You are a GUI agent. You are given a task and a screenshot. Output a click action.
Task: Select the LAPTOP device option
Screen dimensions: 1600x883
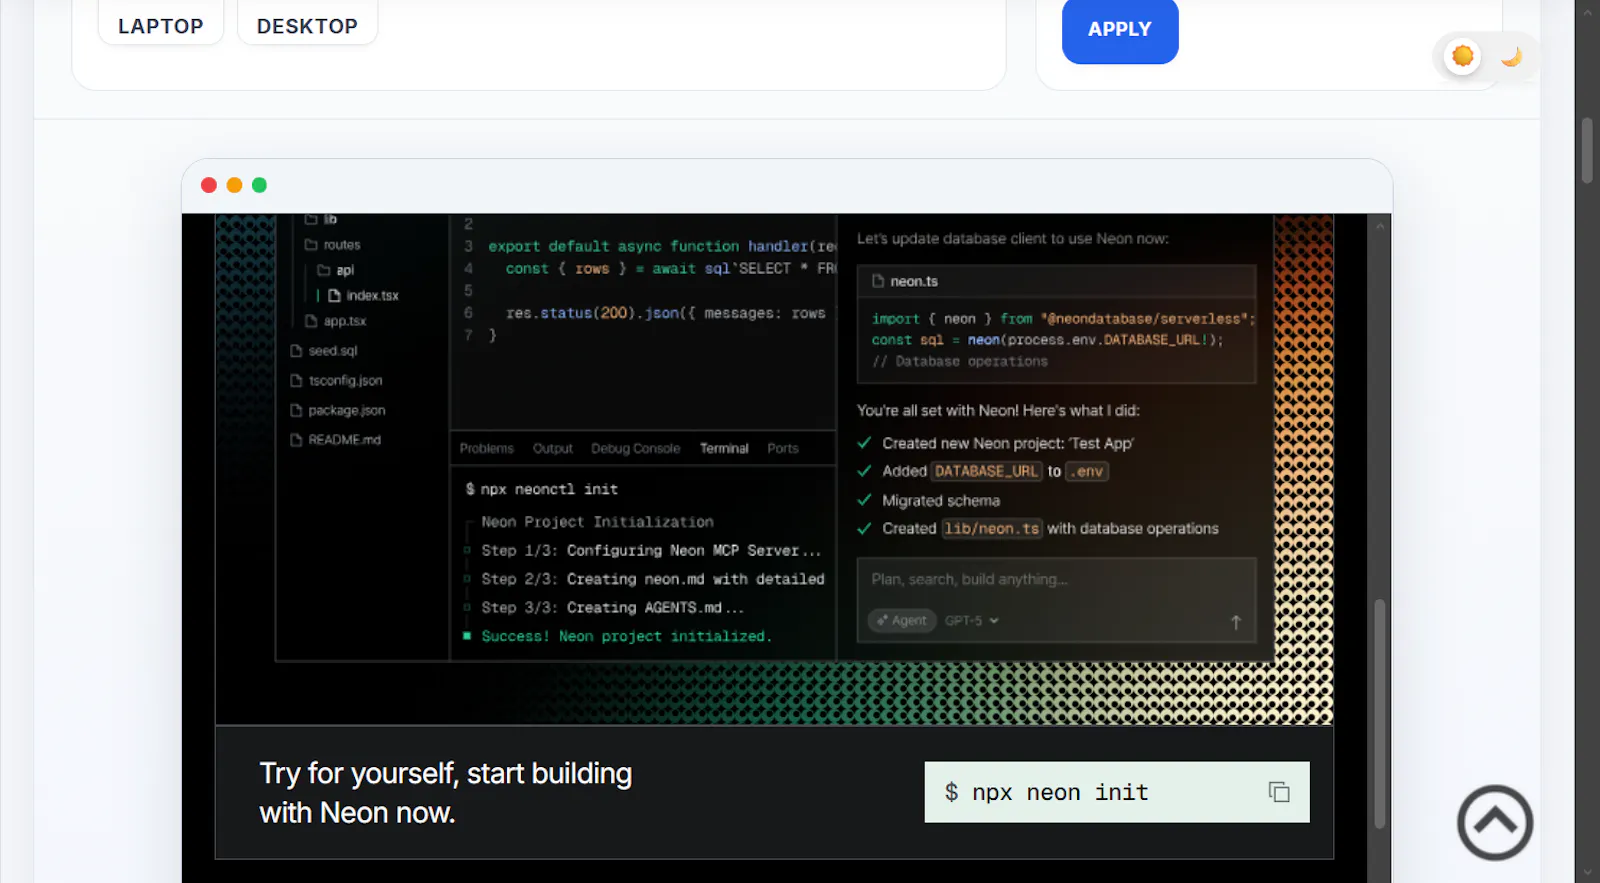[x=160, y=24]
